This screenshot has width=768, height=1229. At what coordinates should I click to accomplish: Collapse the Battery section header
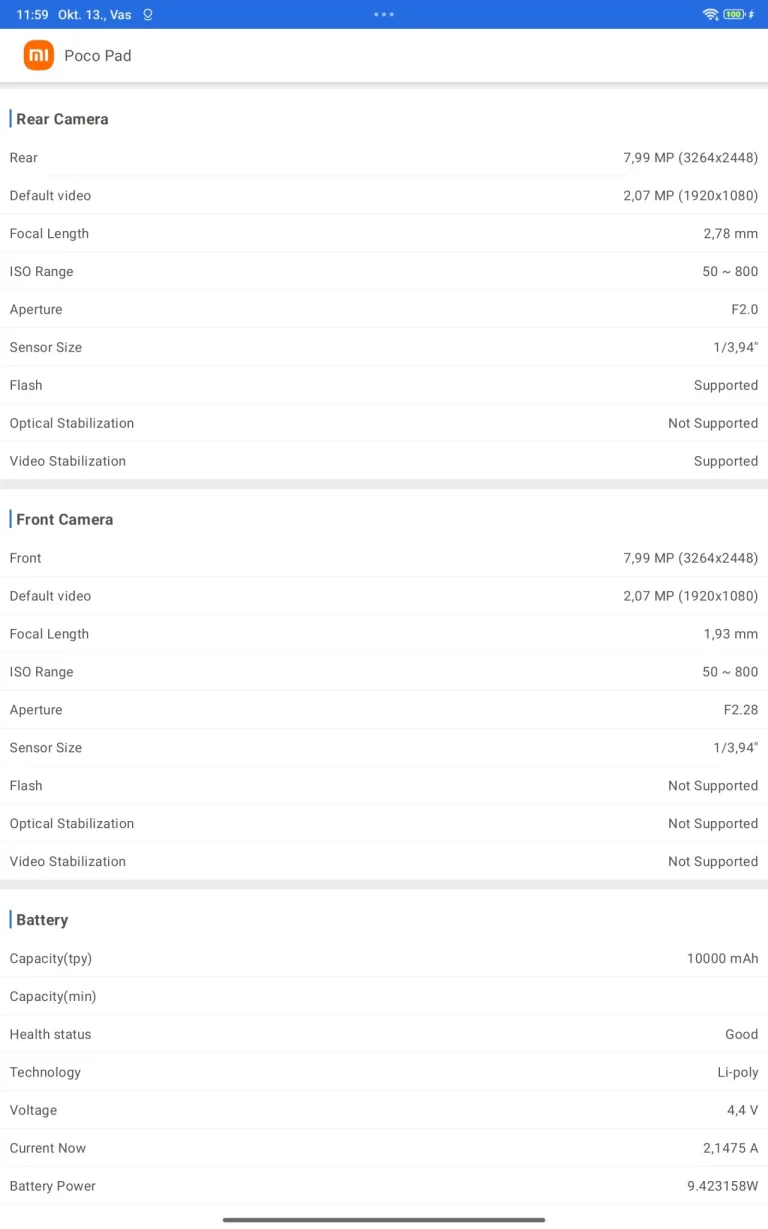click(x=42, y=919)
